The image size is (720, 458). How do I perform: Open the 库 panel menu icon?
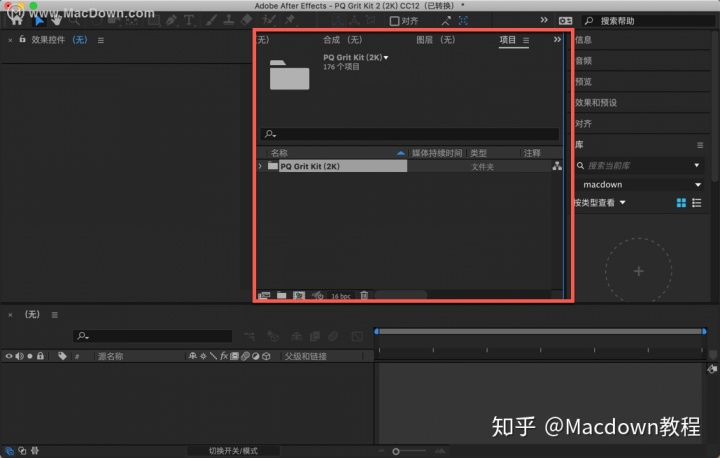point(700,145)
